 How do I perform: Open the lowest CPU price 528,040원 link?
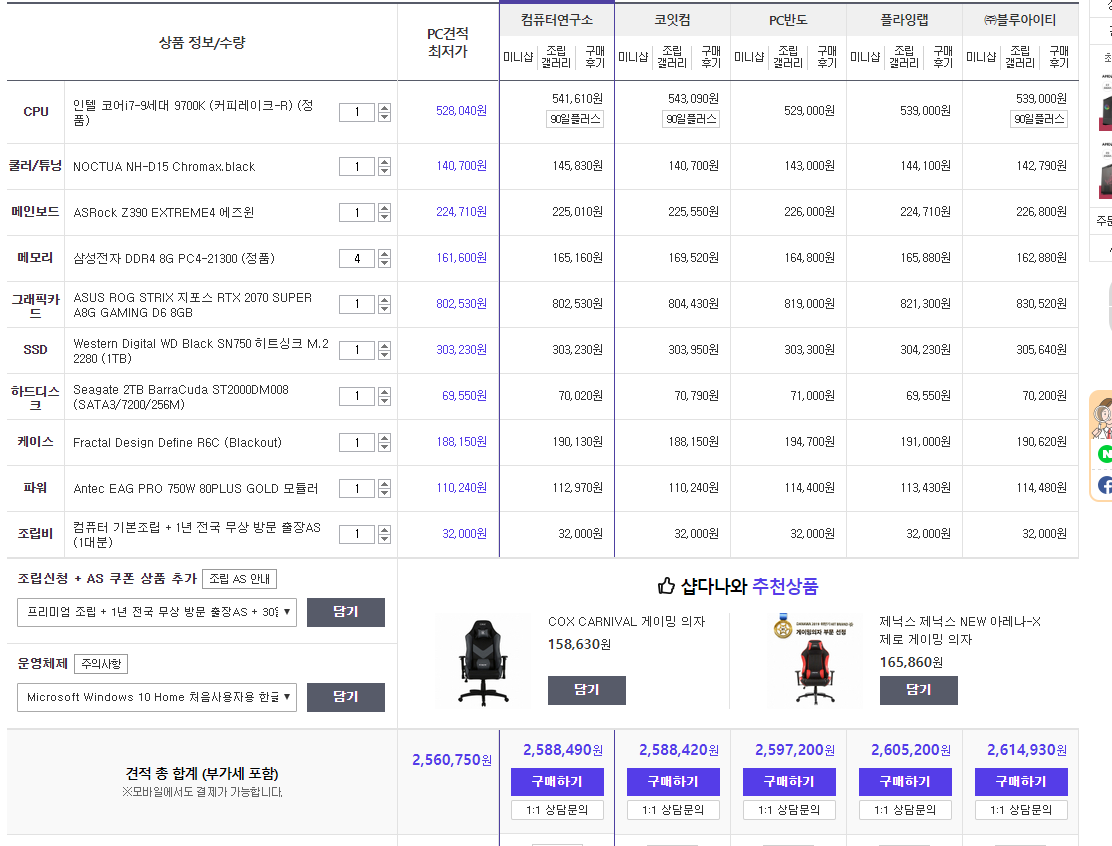(461, 111)
